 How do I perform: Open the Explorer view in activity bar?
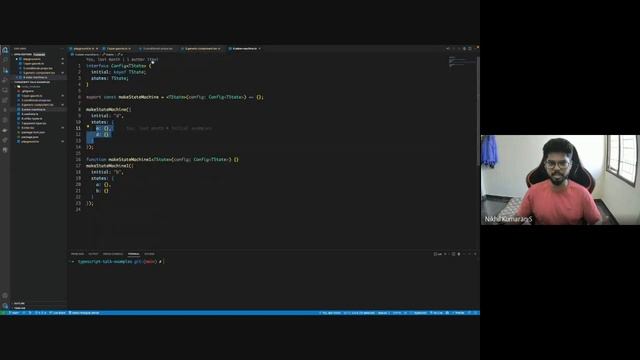pyautogui.click(x=5, y=50)
